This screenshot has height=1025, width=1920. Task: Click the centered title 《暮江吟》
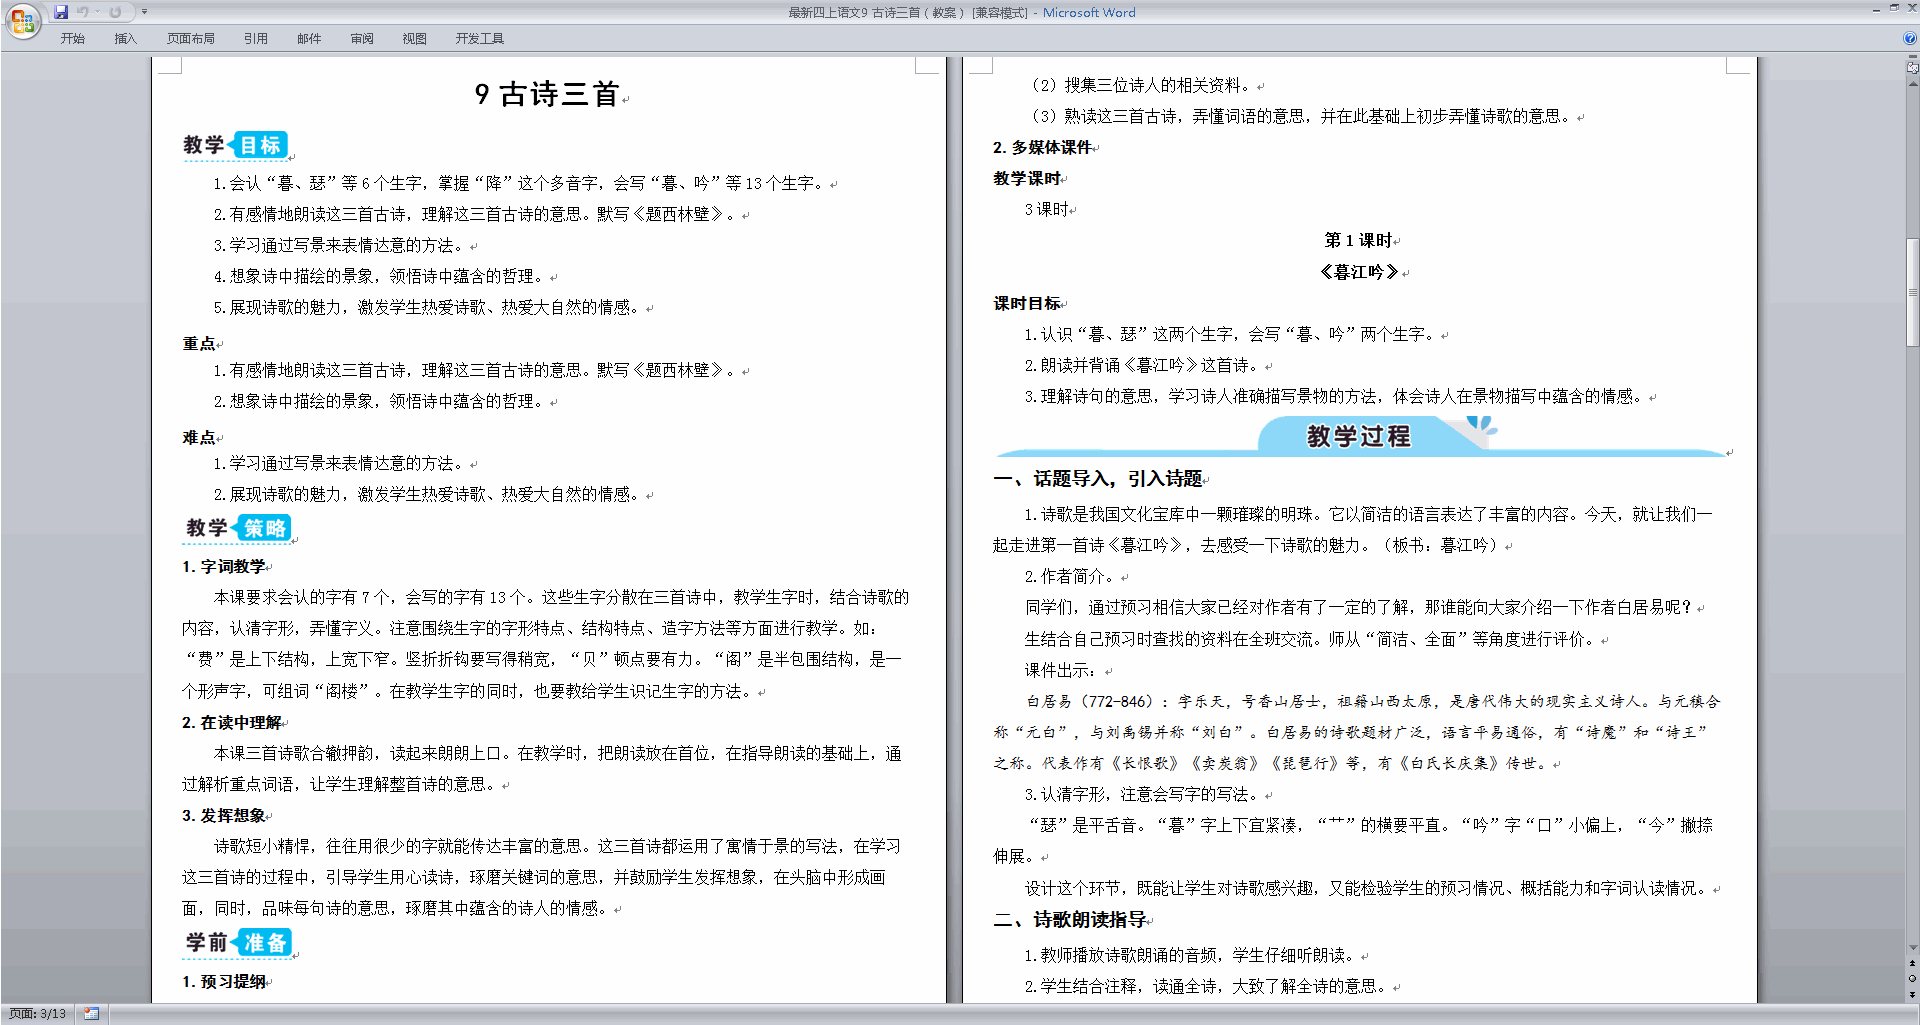coord(1359,272)
